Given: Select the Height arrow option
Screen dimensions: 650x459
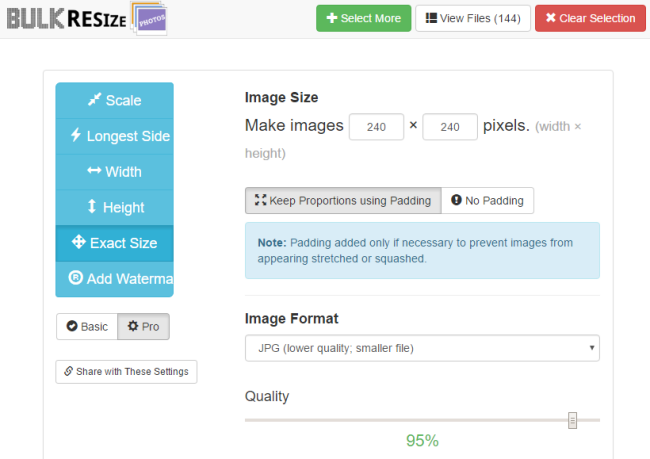Looking at the screenshot, I should tap(114, 207).
